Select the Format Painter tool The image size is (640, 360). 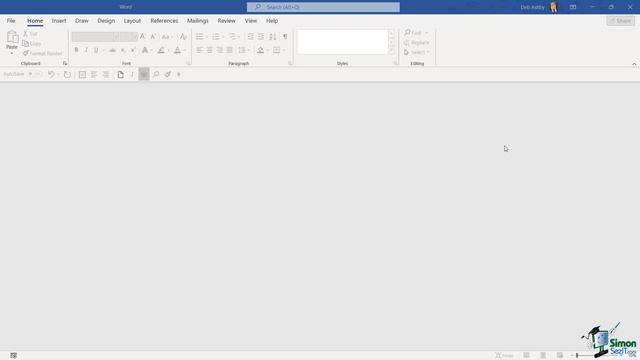[42, 53]
